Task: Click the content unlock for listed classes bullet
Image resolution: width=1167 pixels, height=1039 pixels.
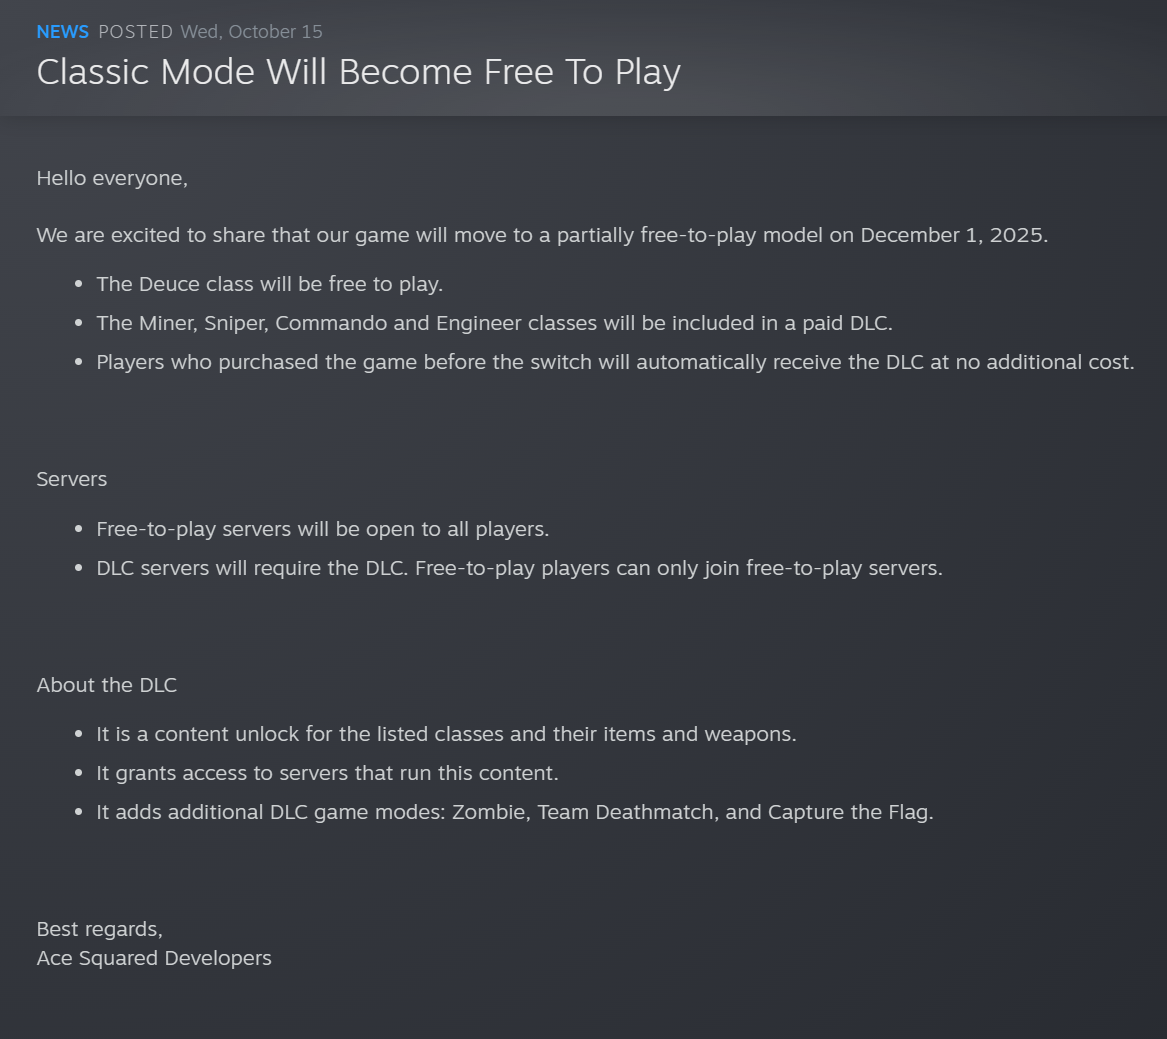Action: [446, 734]
